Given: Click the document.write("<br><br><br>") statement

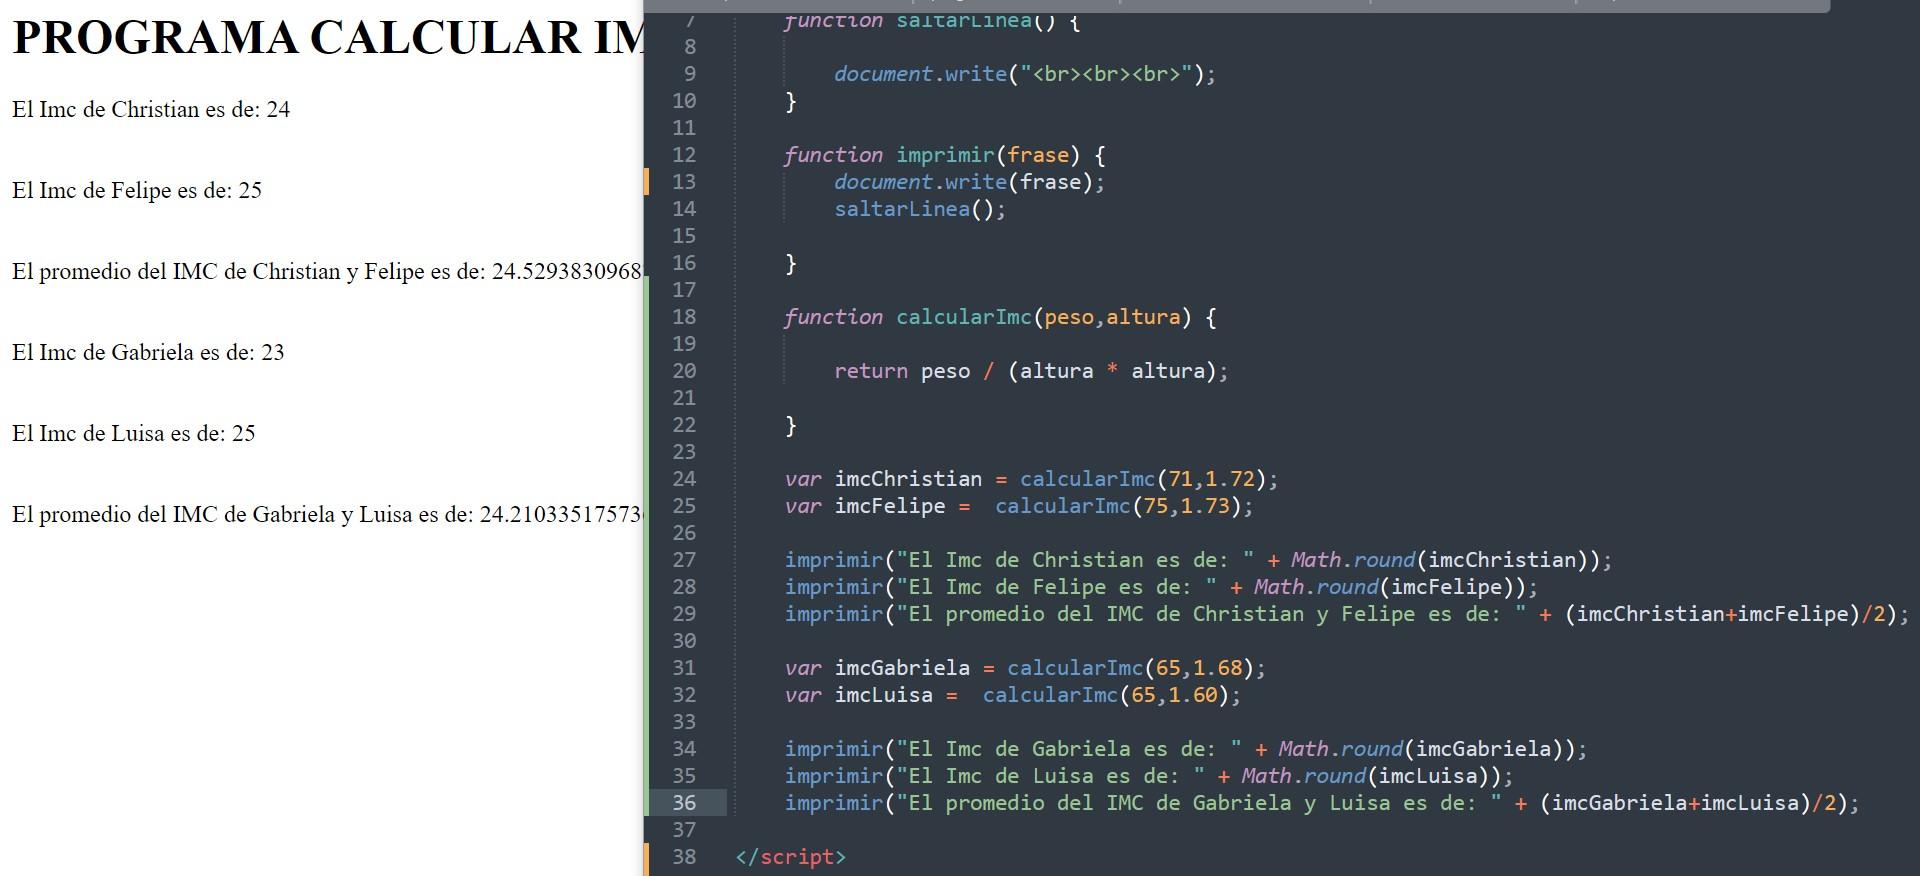Looking at the screenshot, I should pyautogui.click(x=1025, y=74).
